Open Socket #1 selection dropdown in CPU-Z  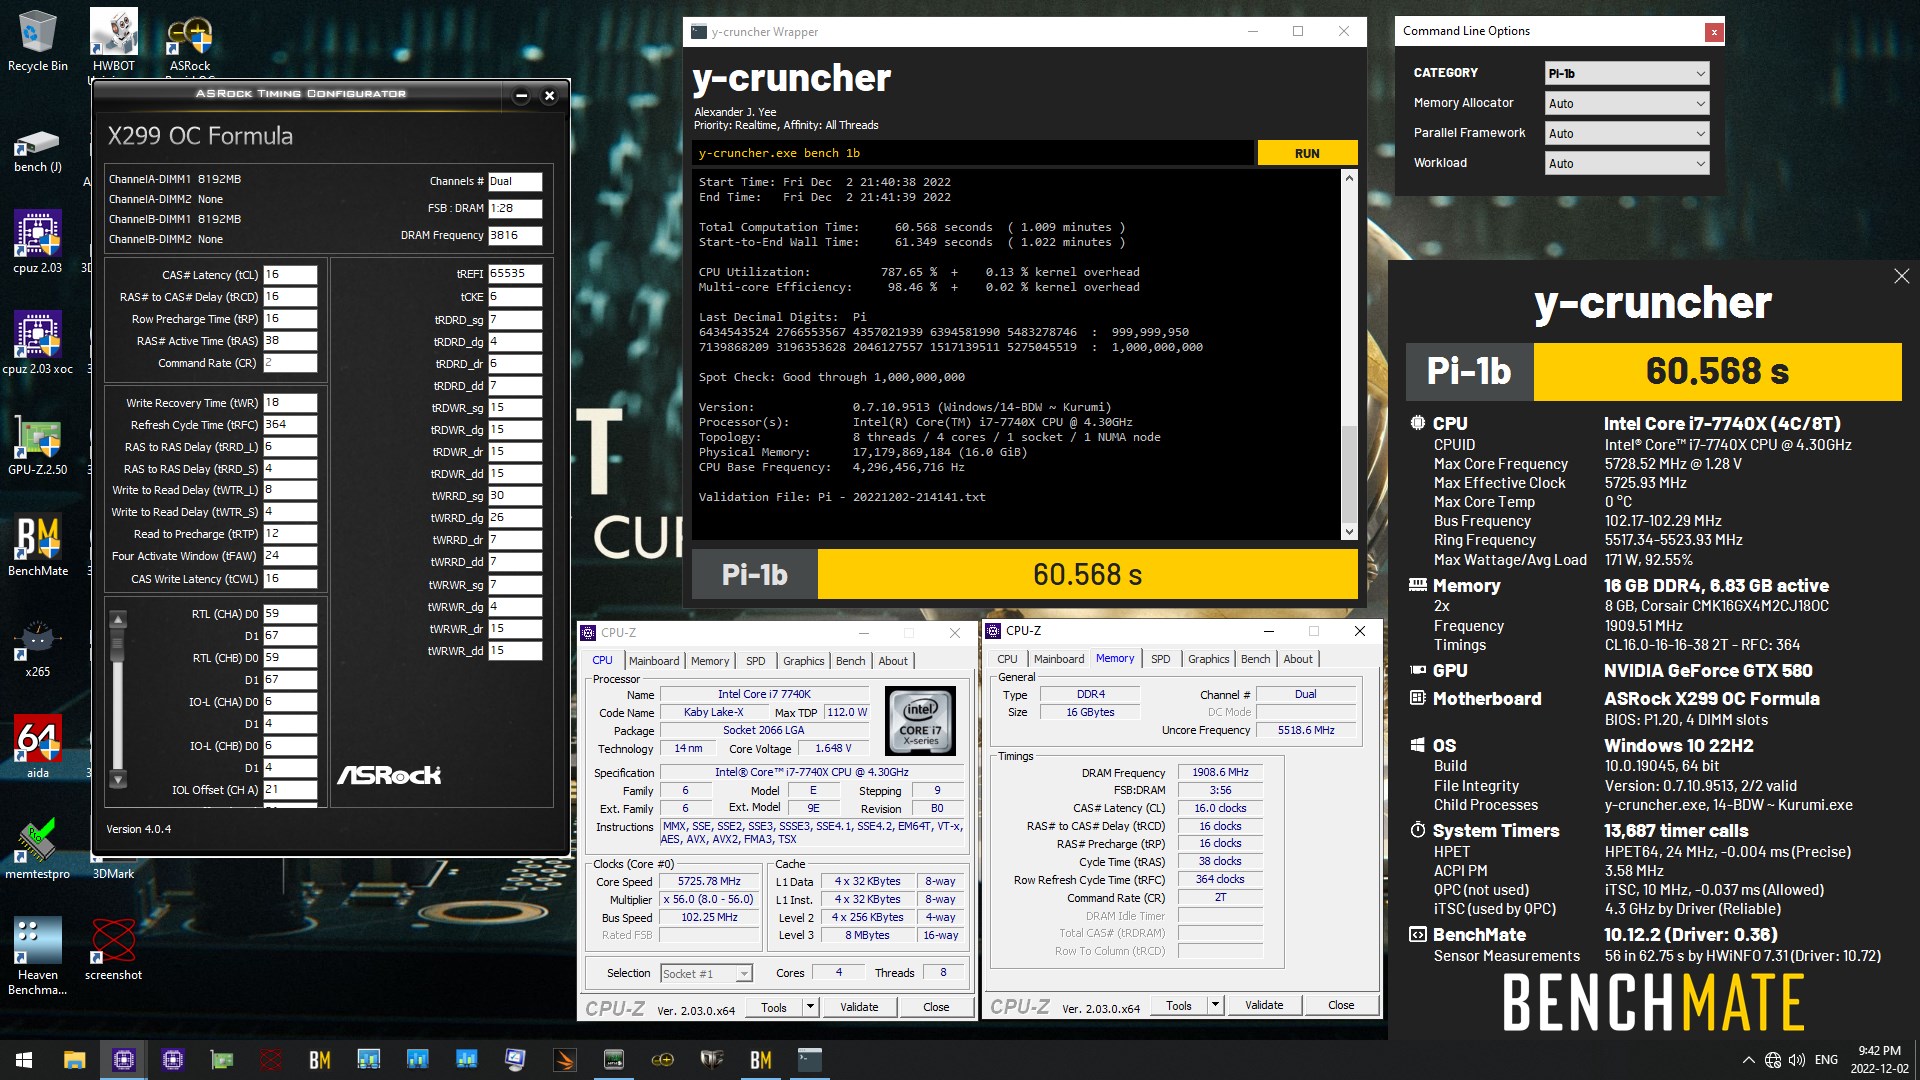(x=705, y=973)
